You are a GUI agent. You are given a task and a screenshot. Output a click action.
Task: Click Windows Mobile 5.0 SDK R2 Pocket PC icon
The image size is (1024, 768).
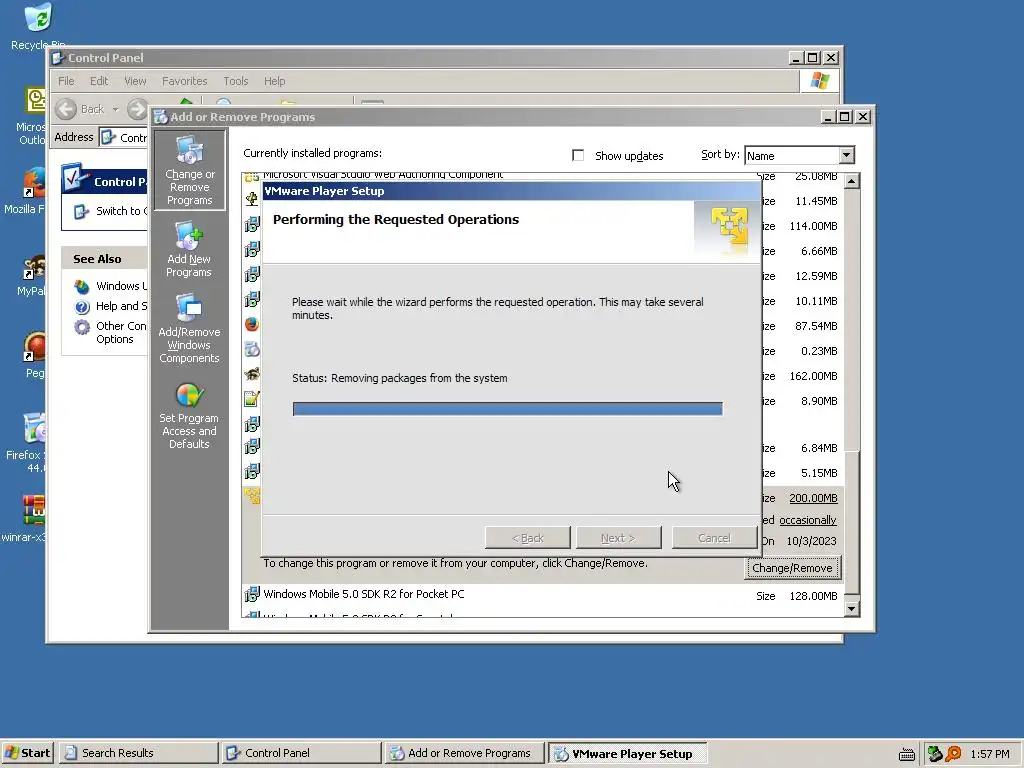click(x=251, y=594)
